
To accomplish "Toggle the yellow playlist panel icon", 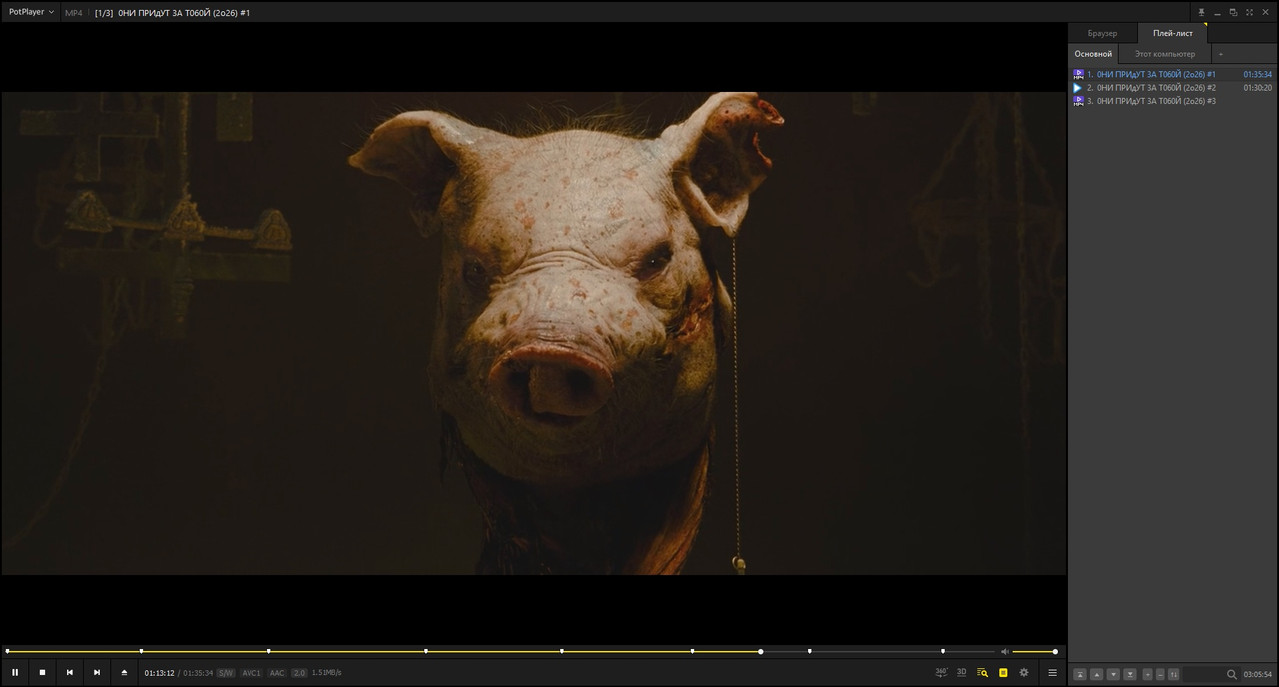I will click(1003, 673).
